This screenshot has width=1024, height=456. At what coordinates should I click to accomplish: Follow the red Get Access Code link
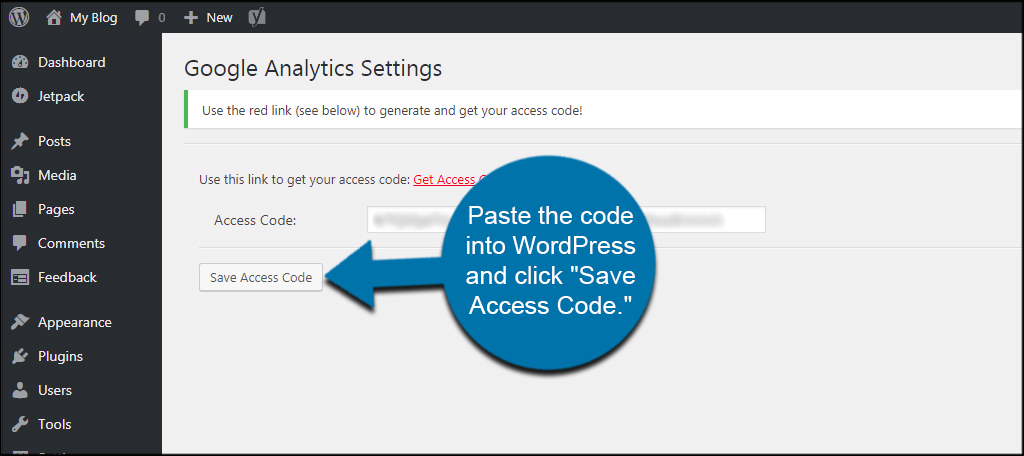pos(446,180)
